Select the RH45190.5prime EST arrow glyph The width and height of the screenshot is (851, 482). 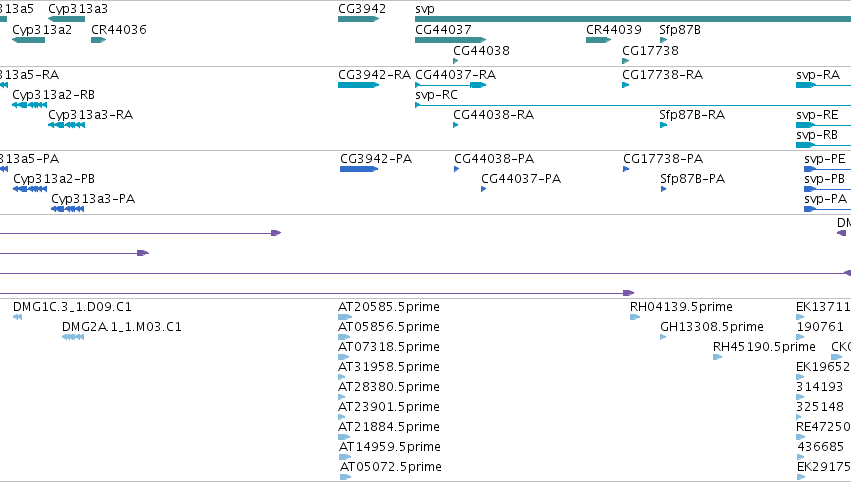pyautogui.click(x=717, y=357)
